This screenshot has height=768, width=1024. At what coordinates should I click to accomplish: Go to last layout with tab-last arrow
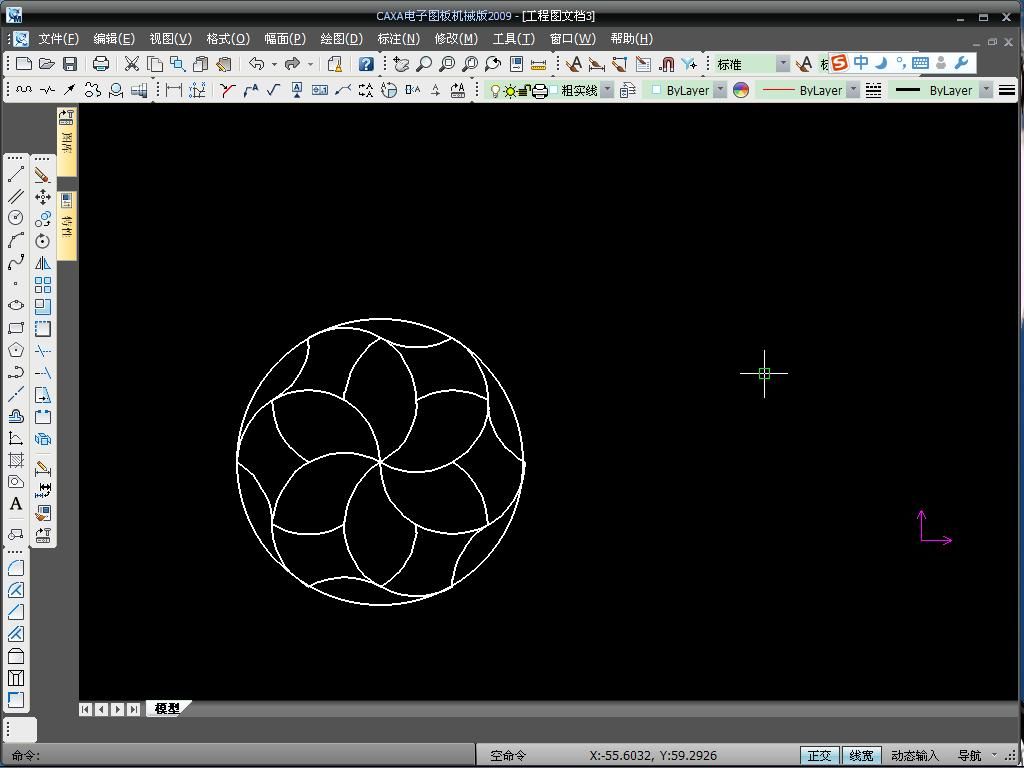point(134,709)
